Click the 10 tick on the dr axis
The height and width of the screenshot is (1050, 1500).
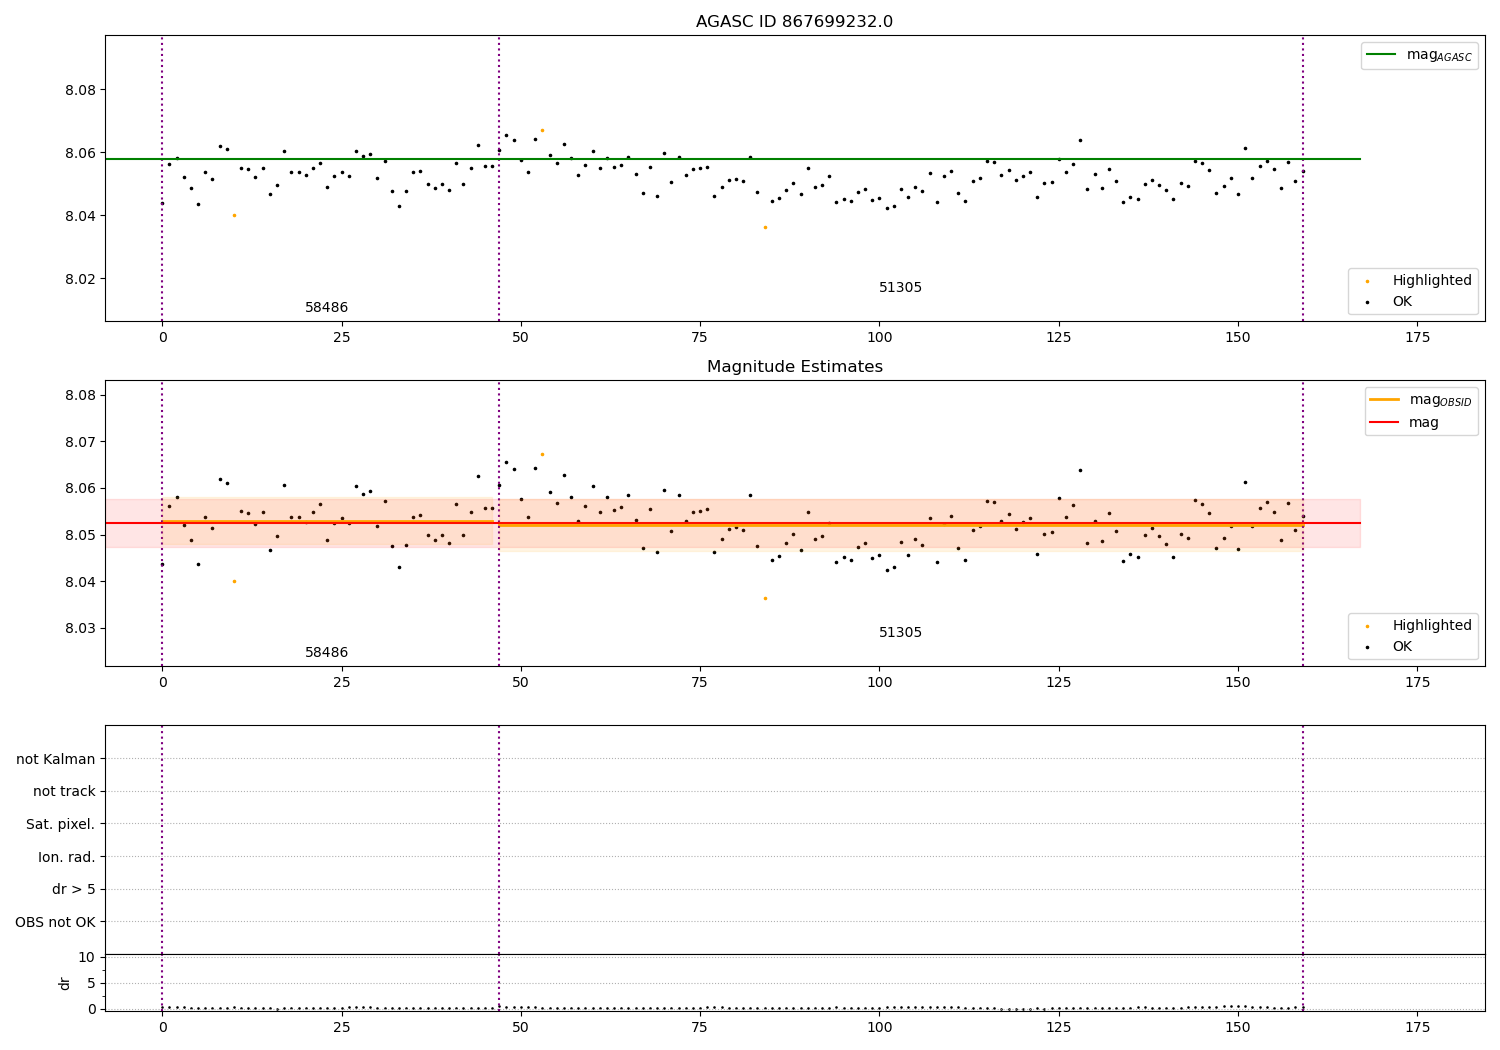point(87,957)
